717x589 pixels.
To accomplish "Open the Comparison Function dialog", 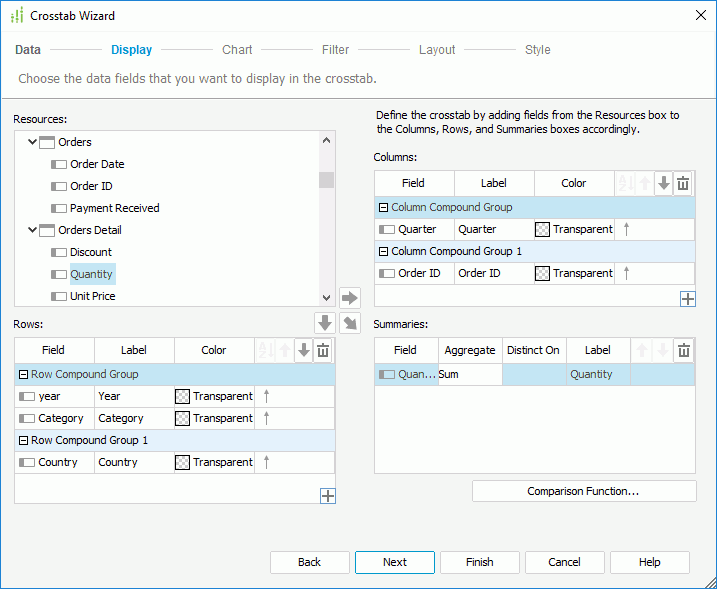I will pos(584,491).
